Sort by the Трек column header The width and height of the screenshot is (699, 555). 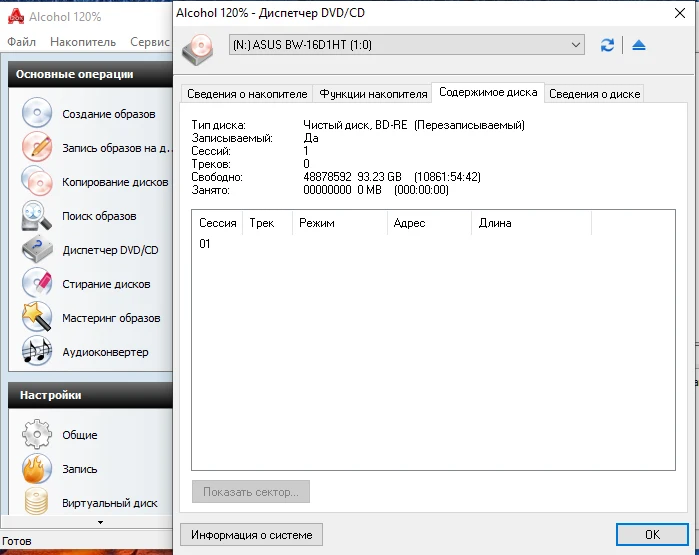[267, 223]
